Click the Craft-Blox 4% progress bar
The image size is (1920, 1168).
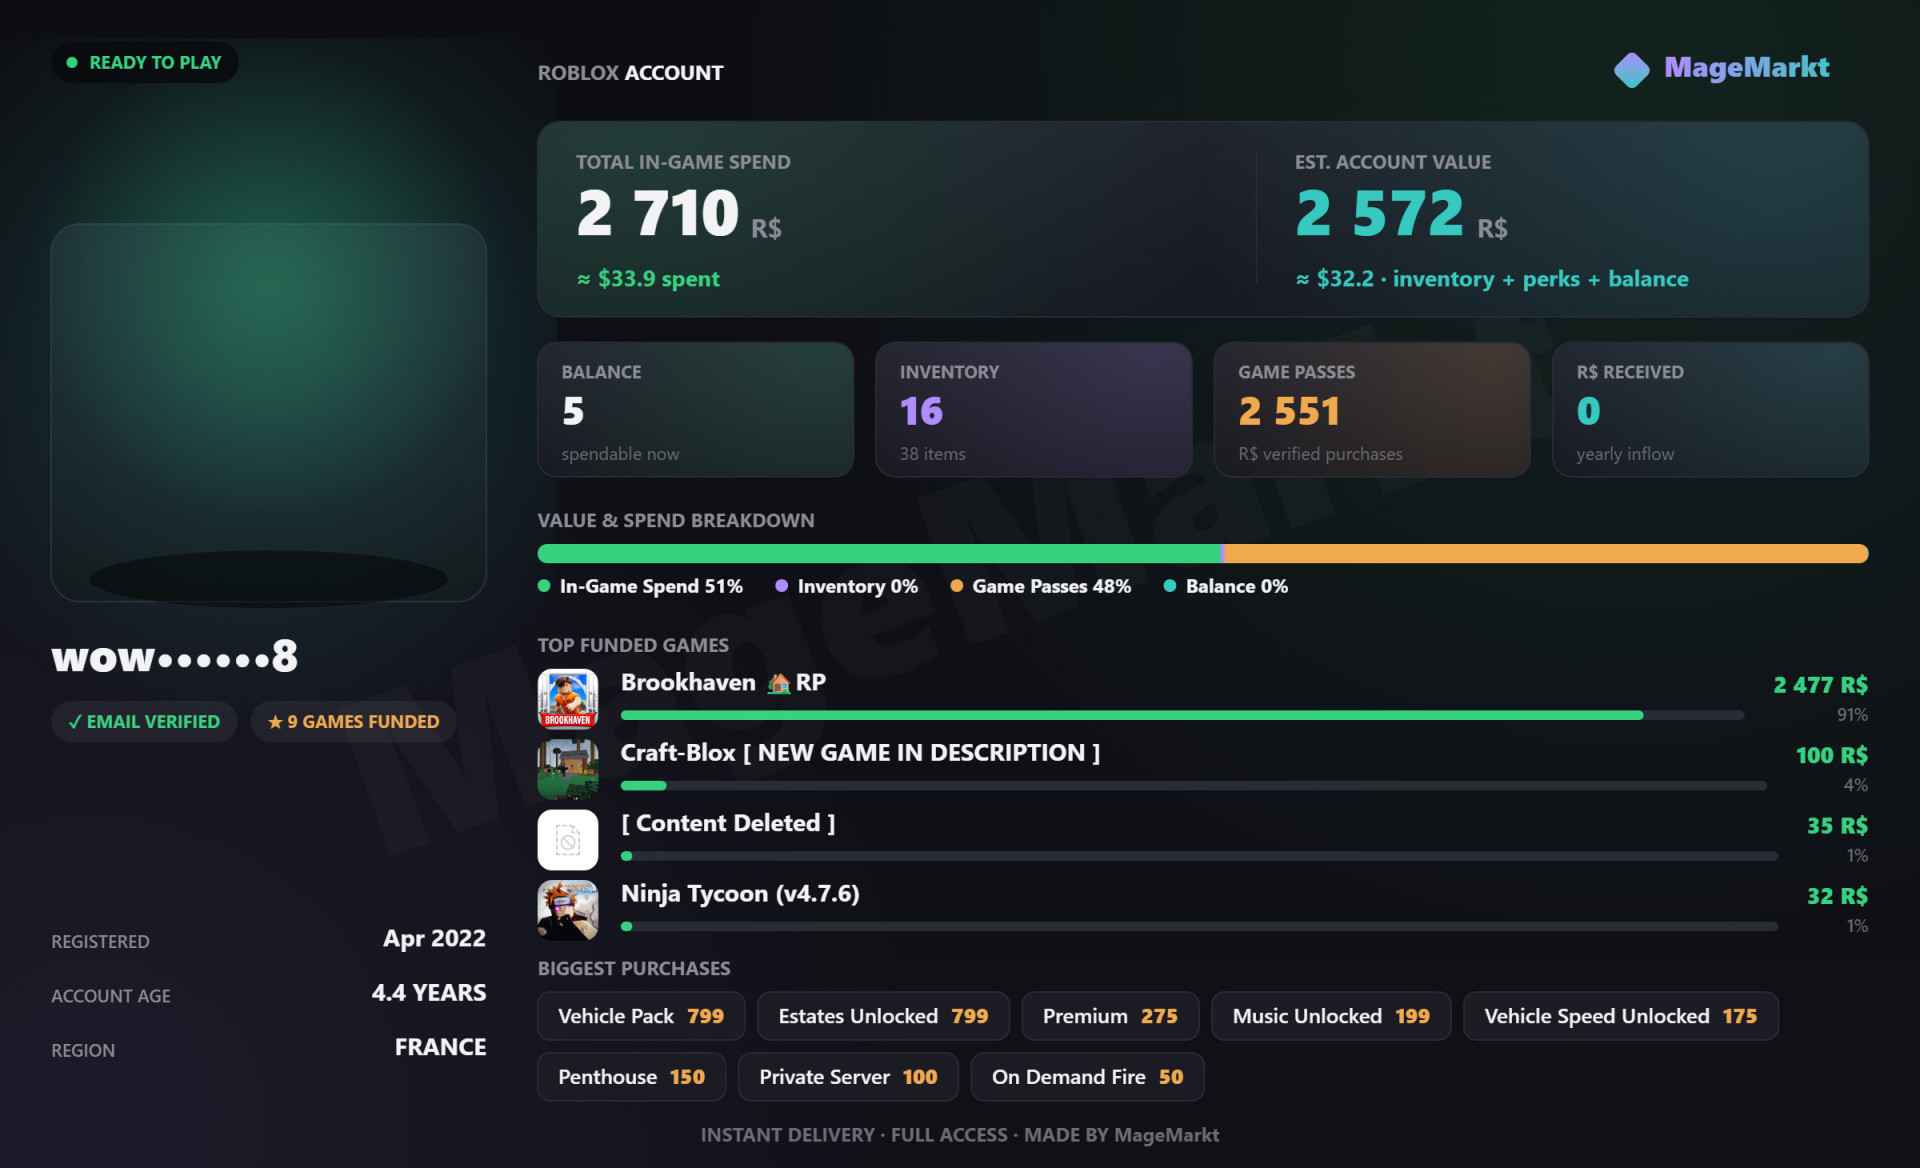1193,786
